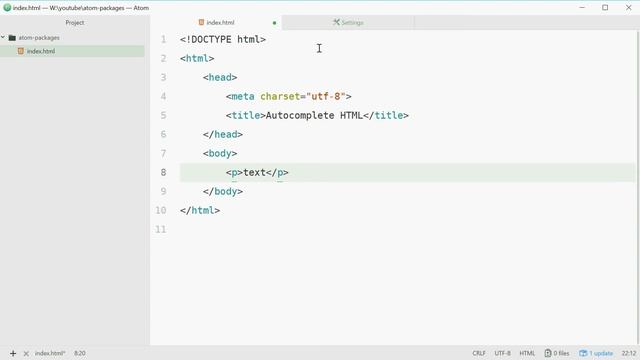
Task: Click "utf-8" string value
Action: click(x=326, y=96)
